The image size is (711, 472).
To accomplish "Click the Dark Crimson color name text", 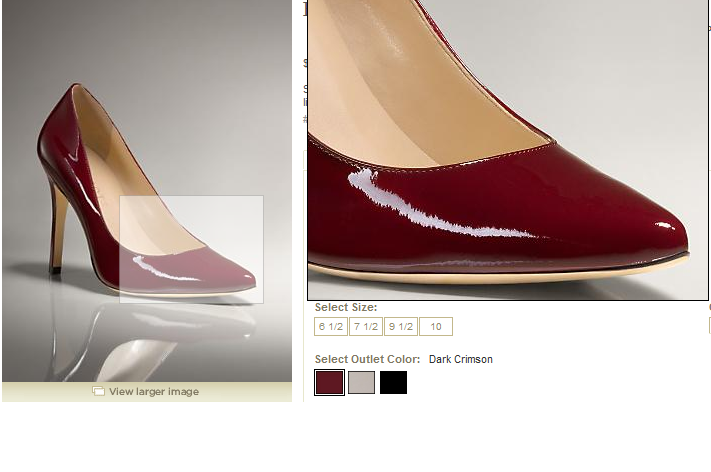I will tap(460, 359).
